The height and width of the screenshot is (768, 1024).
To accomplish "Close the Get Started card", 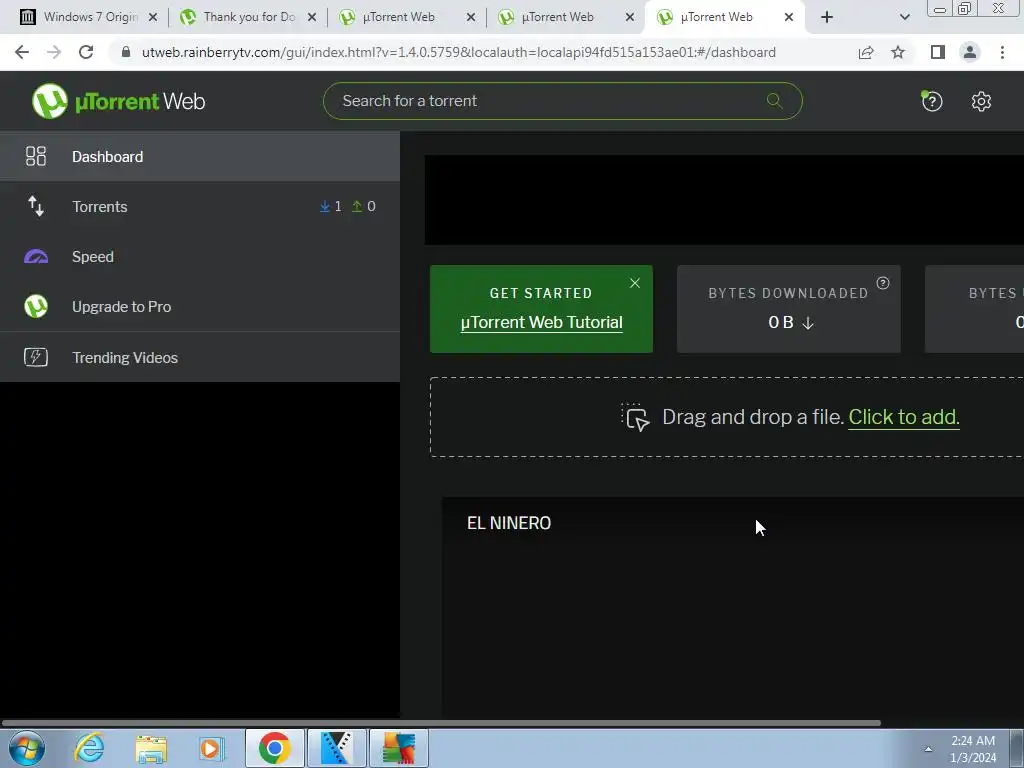I will click(x=635, y=283).
